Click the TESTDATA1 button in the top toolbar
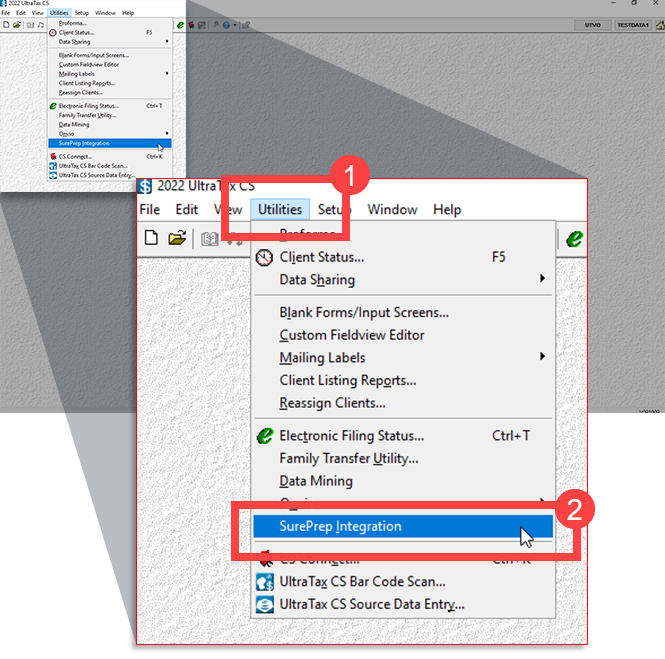 (633, 25)
